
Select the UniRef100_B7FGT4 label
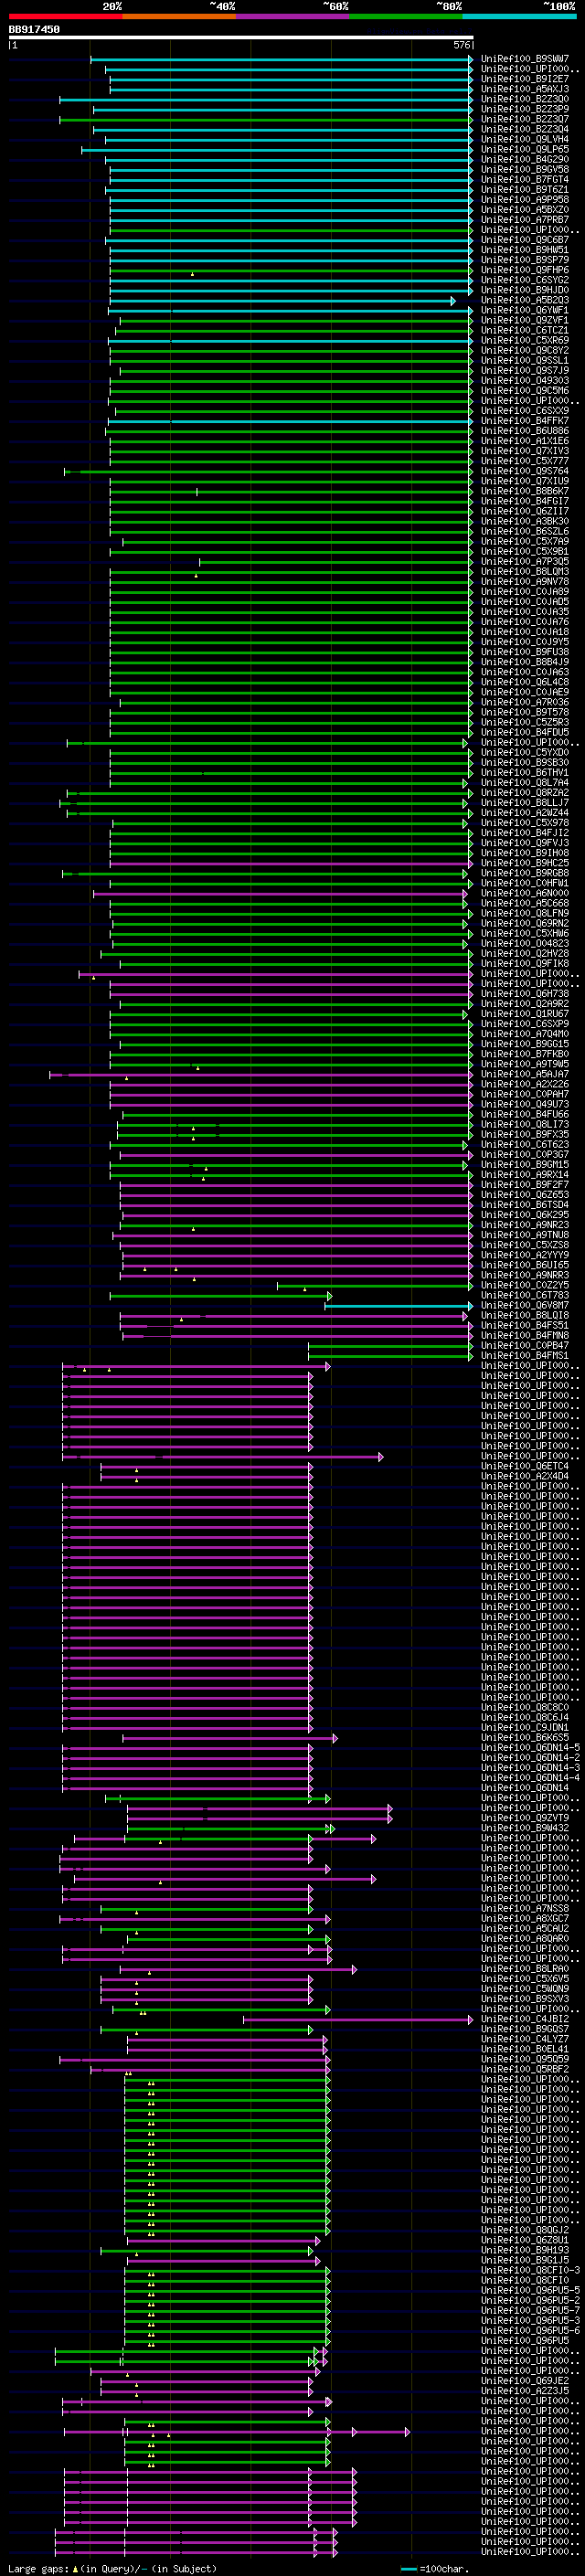tap(525, 179)
